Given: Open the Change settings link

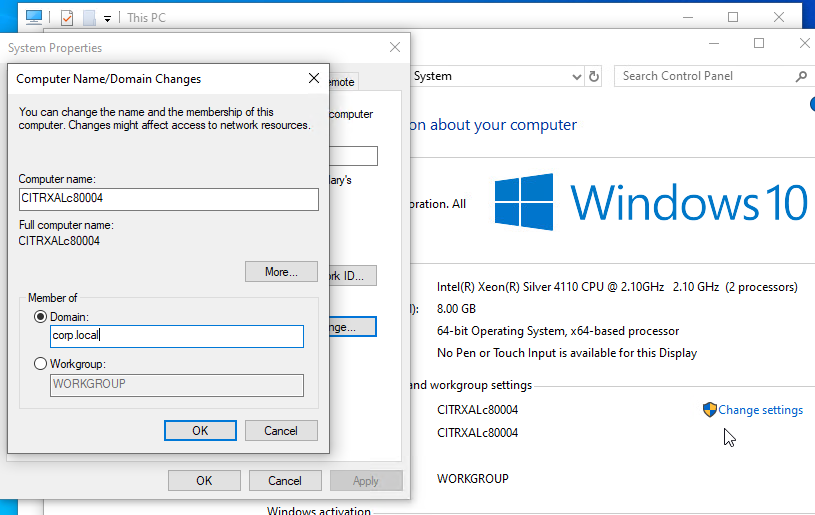Looking at the screenshot, I should (760, 410).
